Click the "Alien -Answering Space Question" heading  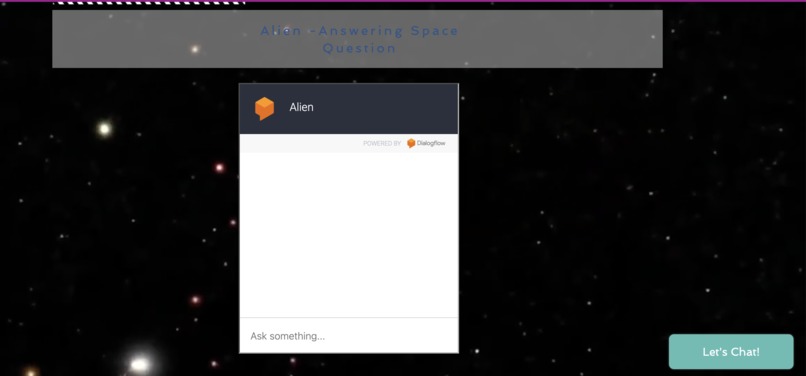click(x=359, y=40)
